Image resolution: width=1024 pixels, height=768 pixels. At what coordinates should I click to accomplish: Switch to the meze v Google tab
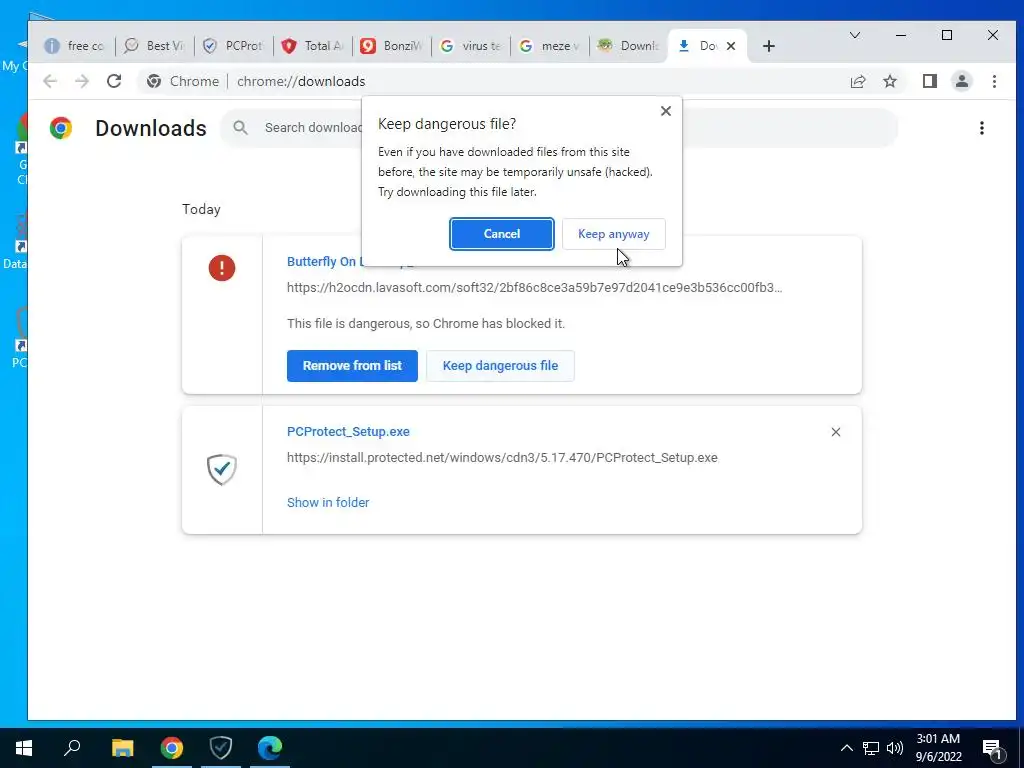550,46
